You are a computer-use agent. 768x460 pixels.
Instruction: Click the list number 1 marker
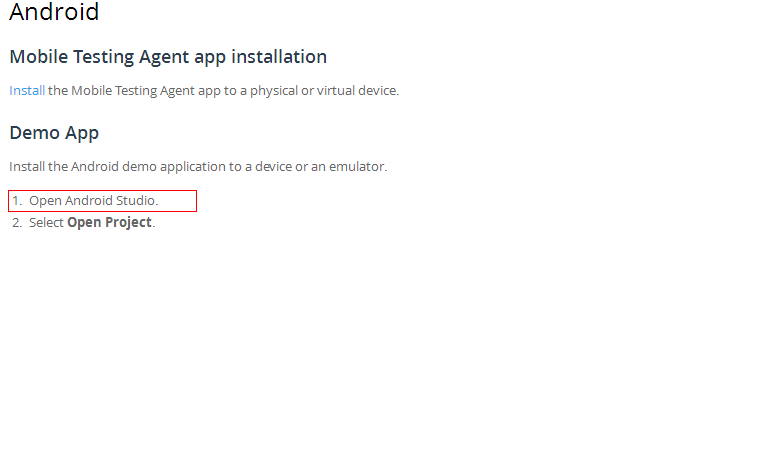point(17,201)
